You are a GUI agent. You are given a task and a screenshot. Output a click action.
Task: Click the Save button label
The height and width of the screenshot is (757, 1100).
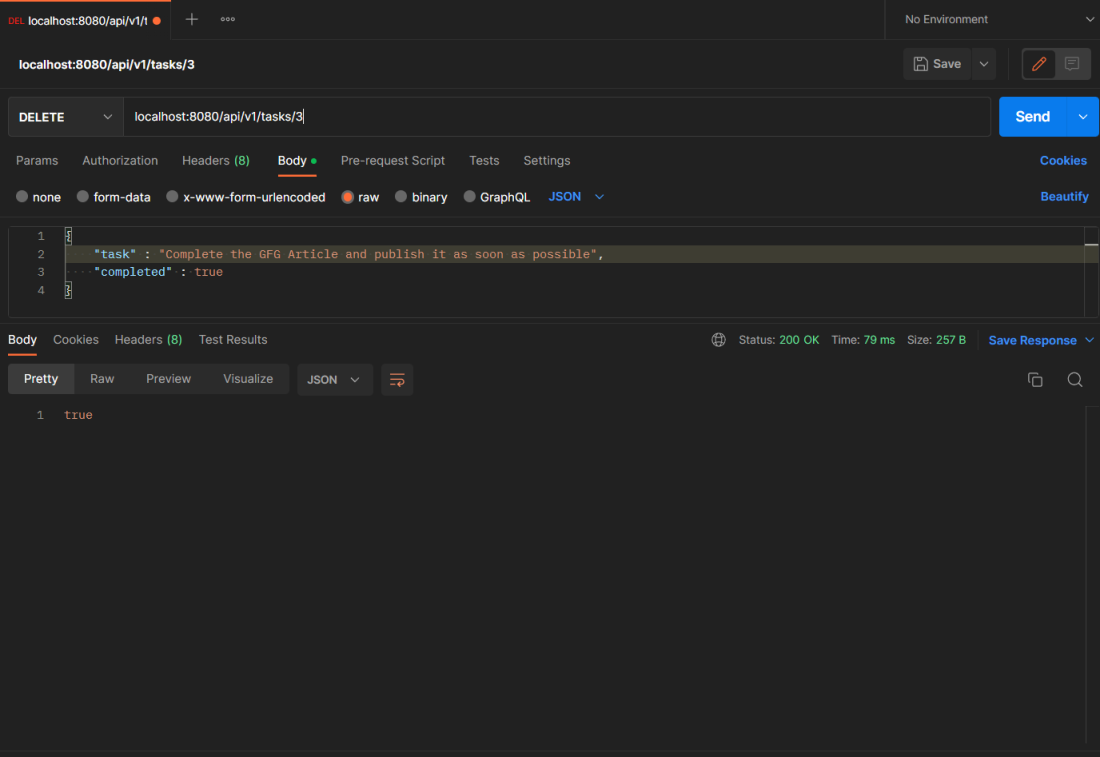click(946, 64)
